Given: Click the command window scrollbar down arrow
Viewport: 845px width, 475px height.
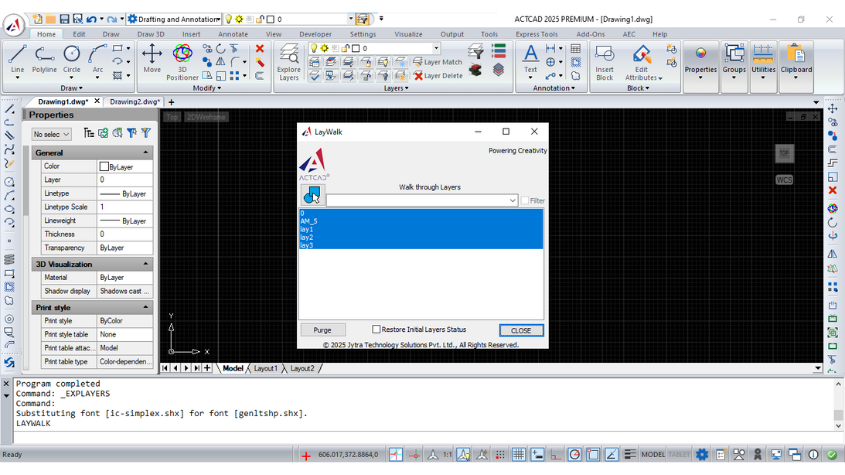Looking at the screenshot, I should [838, 426].
